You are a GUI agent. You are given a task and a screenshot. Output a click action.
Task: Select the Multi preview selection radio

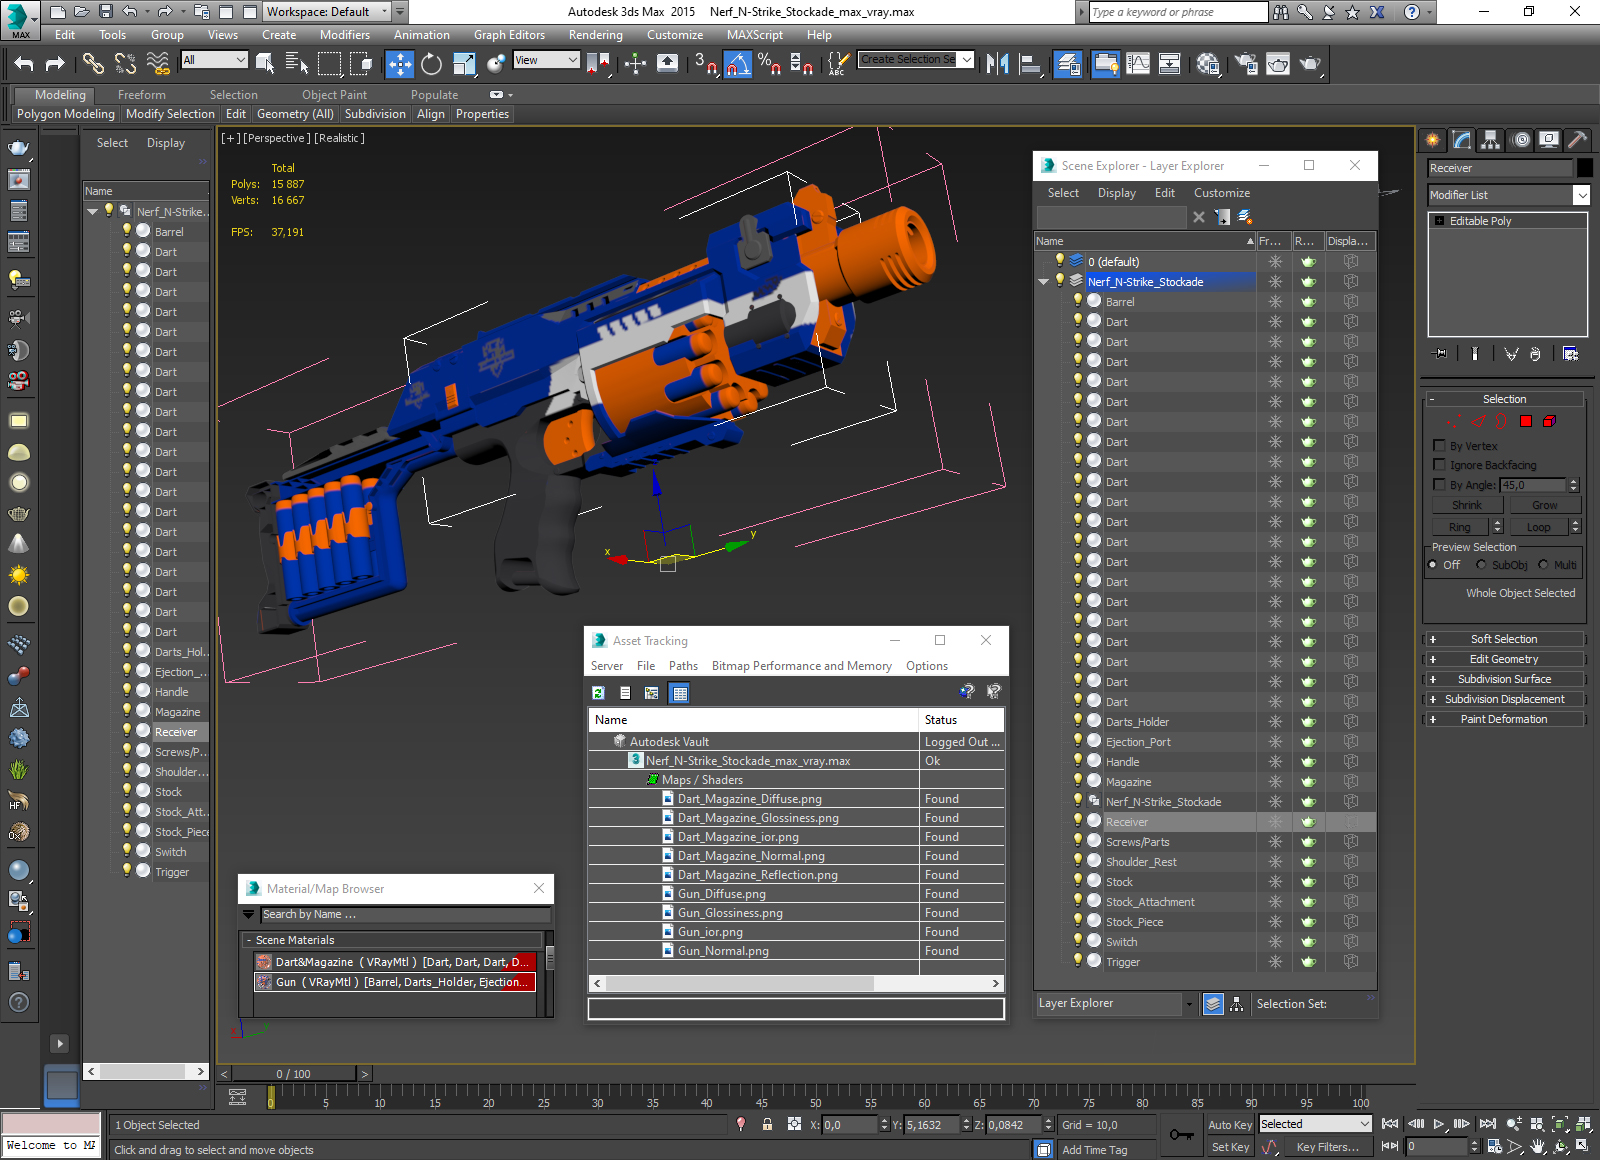pyautogui.click(x=1543, y=565)
